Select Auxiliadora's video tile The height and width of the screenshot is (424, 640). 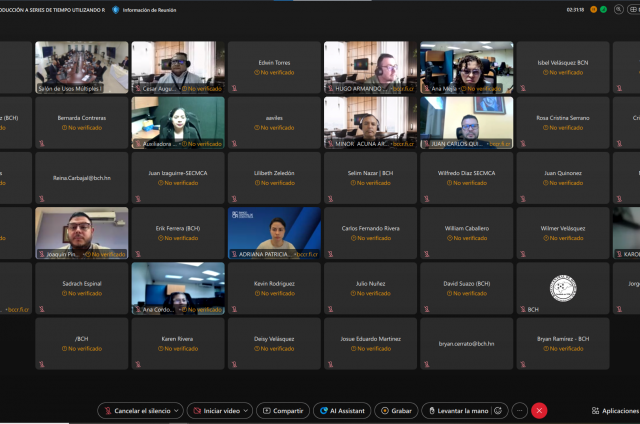point(178,122)
